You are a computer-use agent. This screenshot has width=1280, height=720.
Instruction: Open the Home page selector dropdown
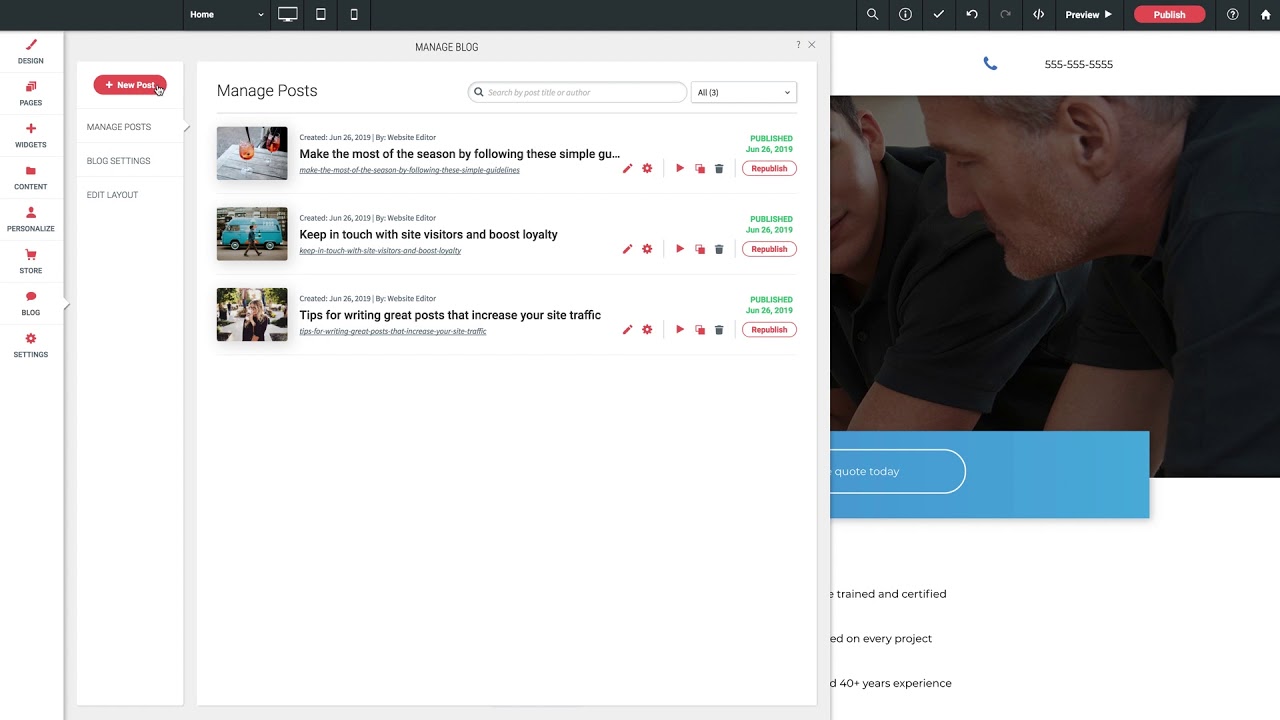point(227,14)
